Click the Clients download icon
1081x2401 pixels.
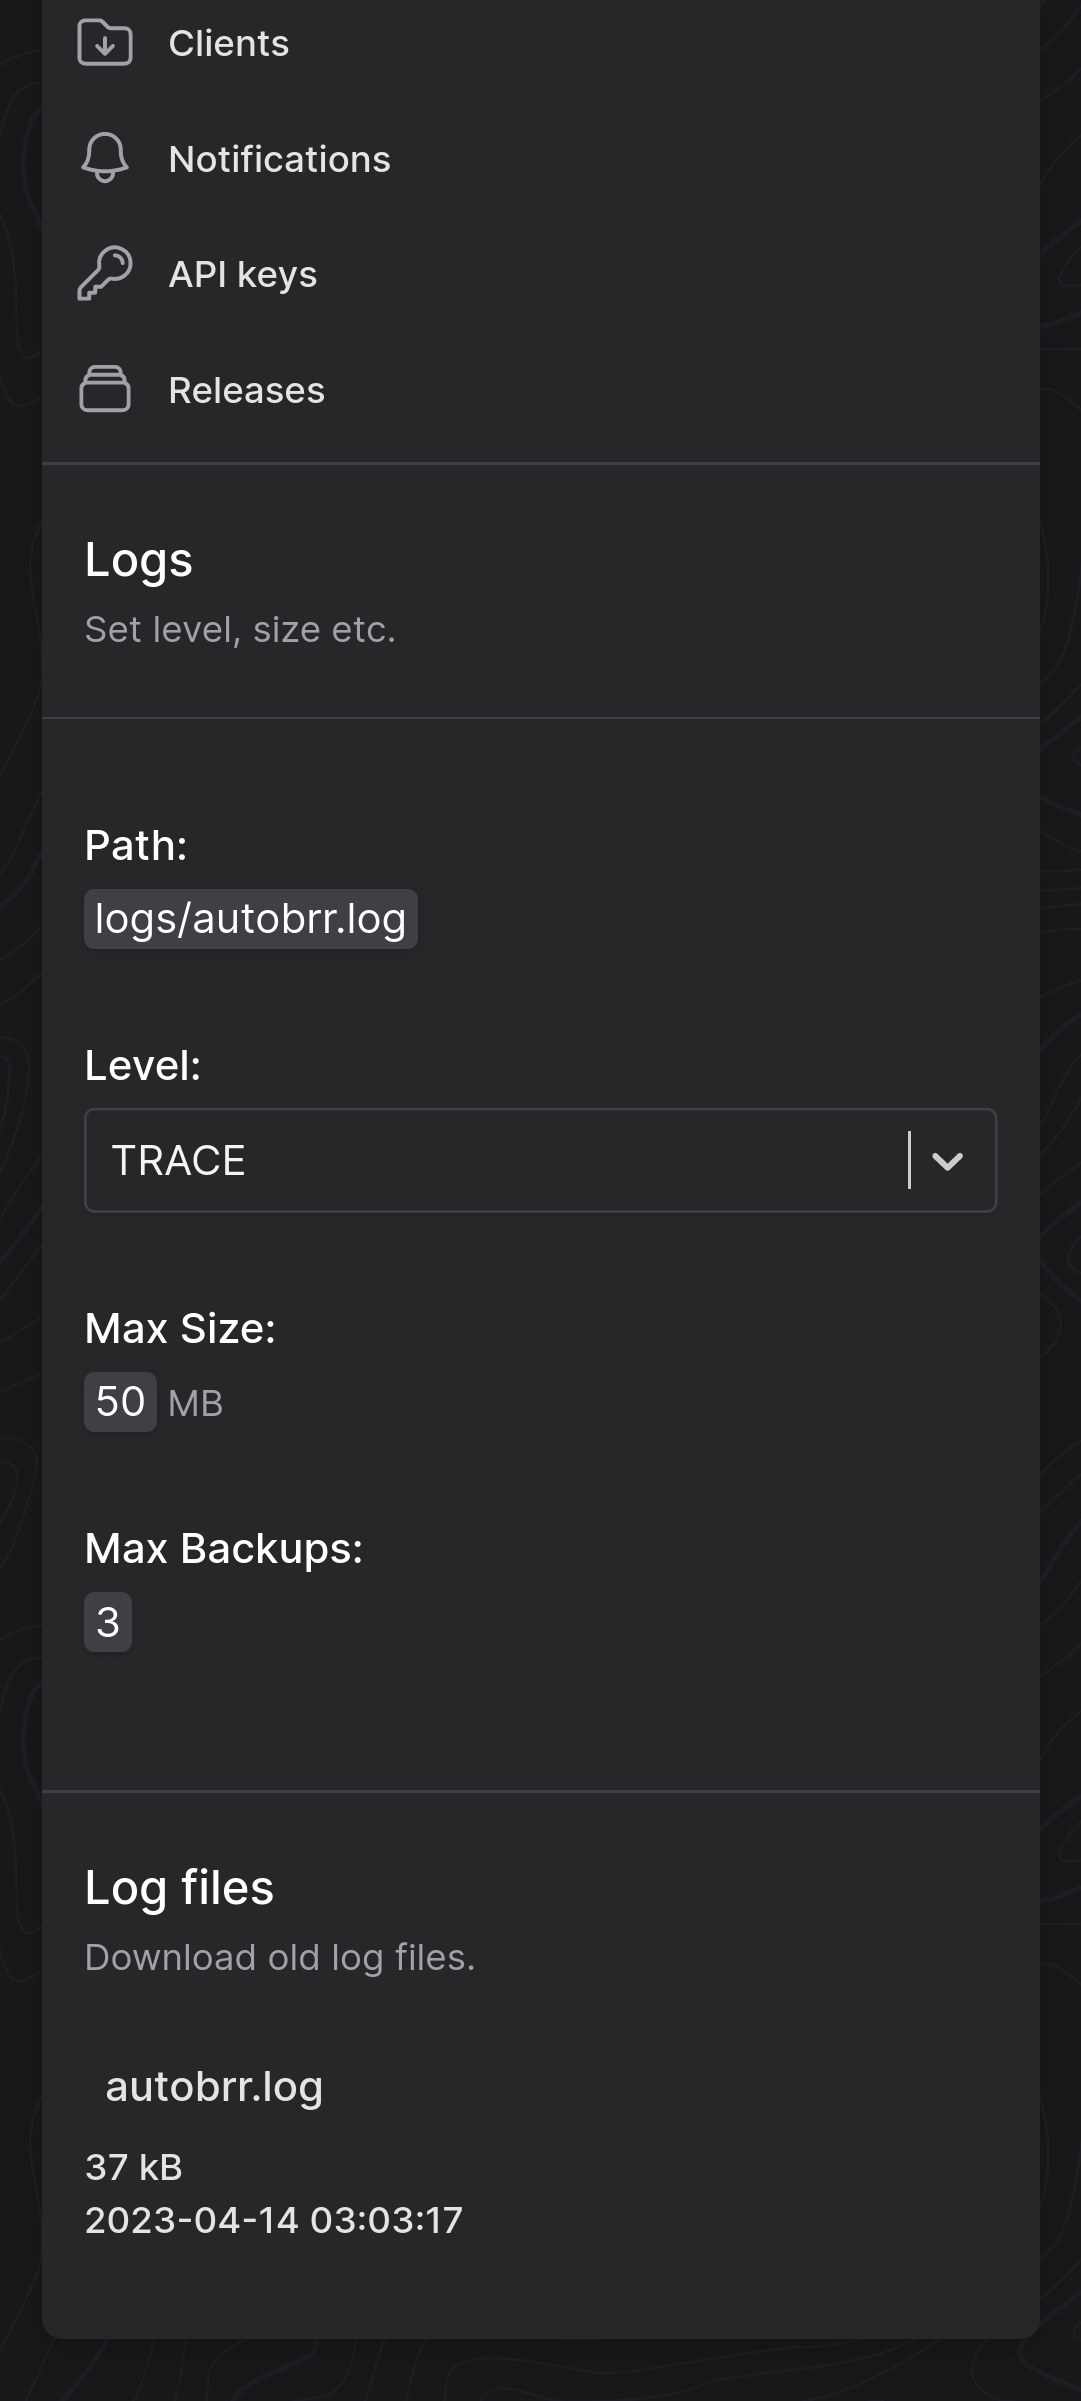pos(104,43)
